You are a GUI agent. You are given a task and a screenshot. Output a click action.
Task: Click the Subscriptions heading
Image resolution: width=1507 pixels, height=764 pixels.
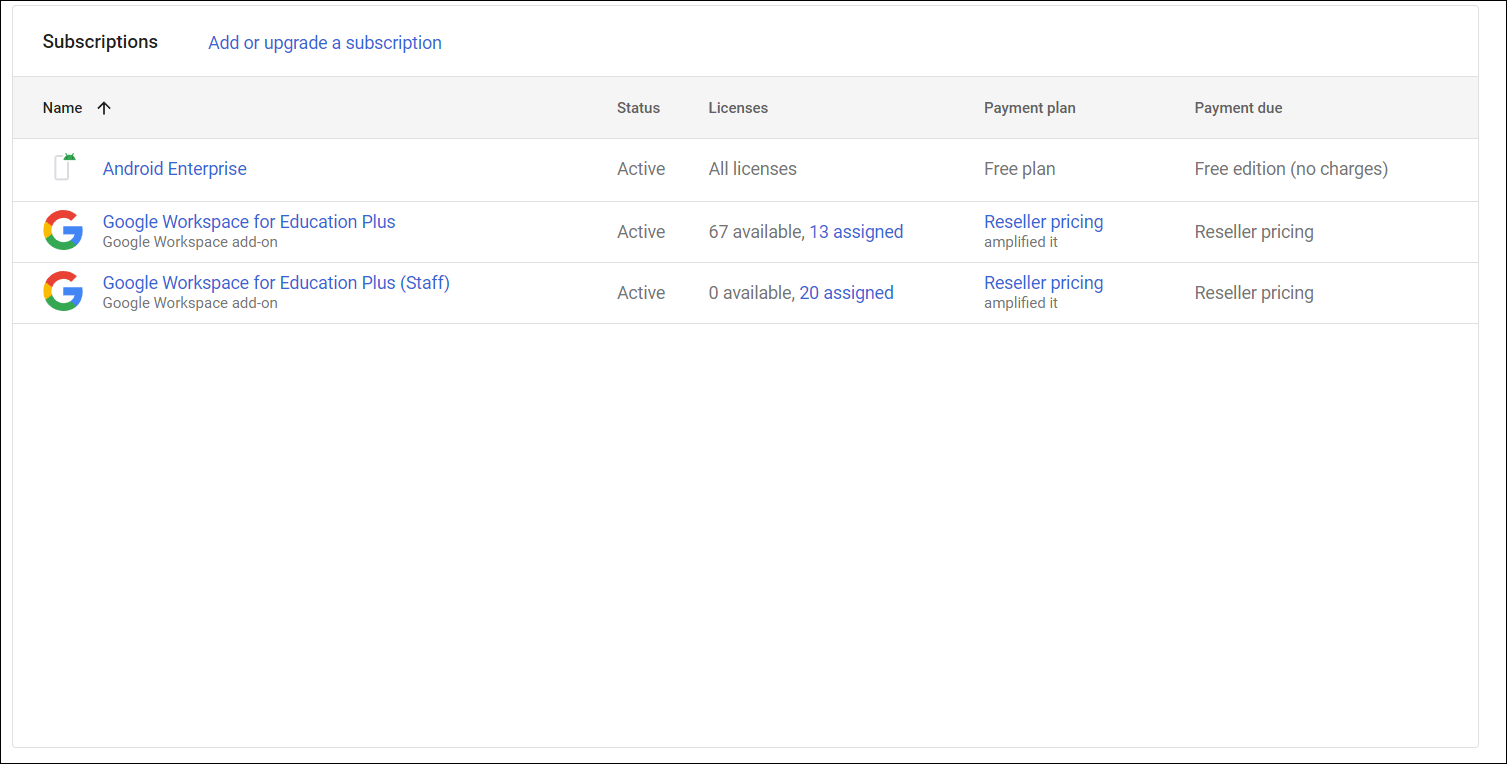tap(100, 42)
